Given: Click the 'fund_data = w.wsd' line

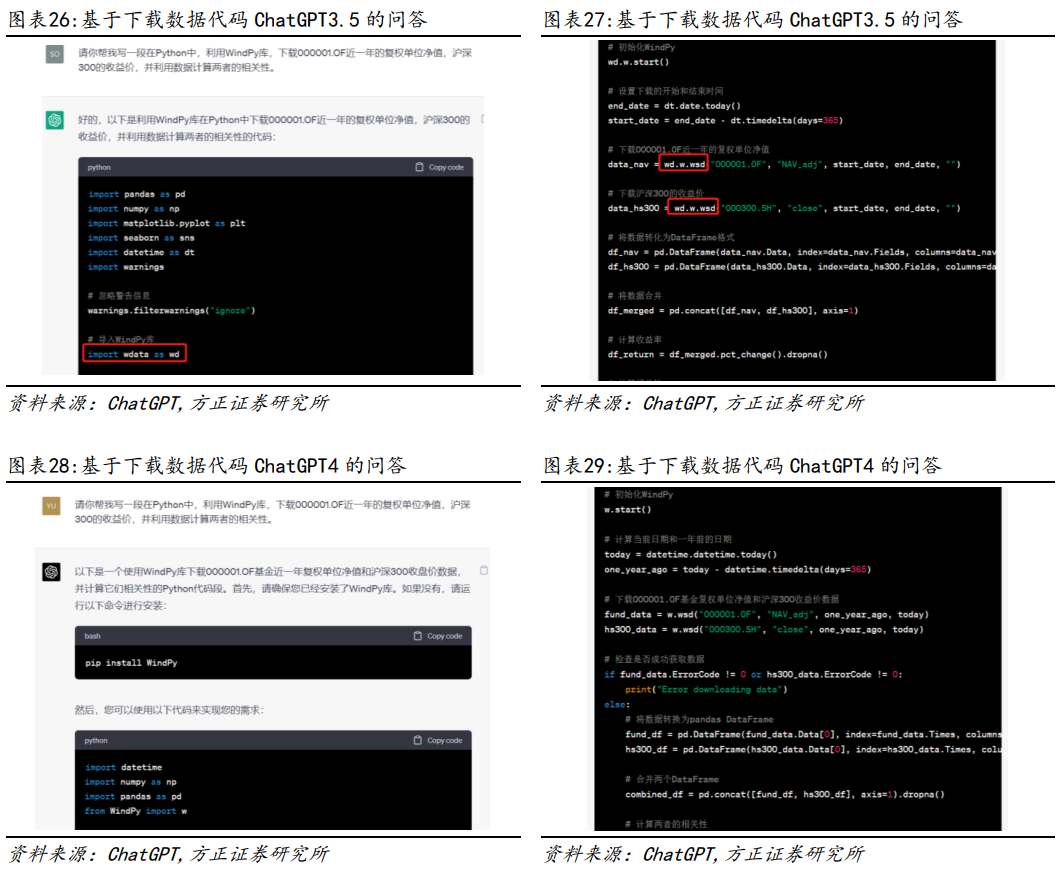Looking at the screenshot, I should (x=766, y=615).
